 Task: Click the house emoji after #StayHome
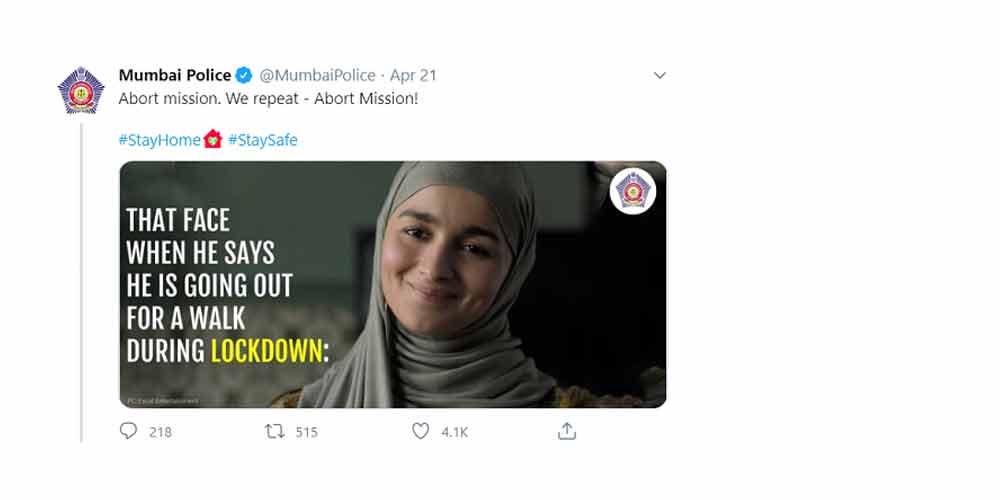[213, 140]
